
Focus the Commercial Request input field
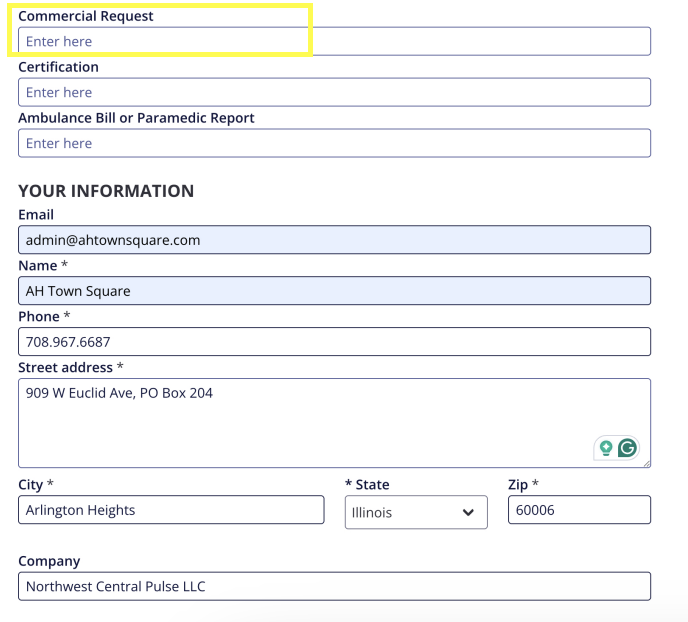coord(334,41)
